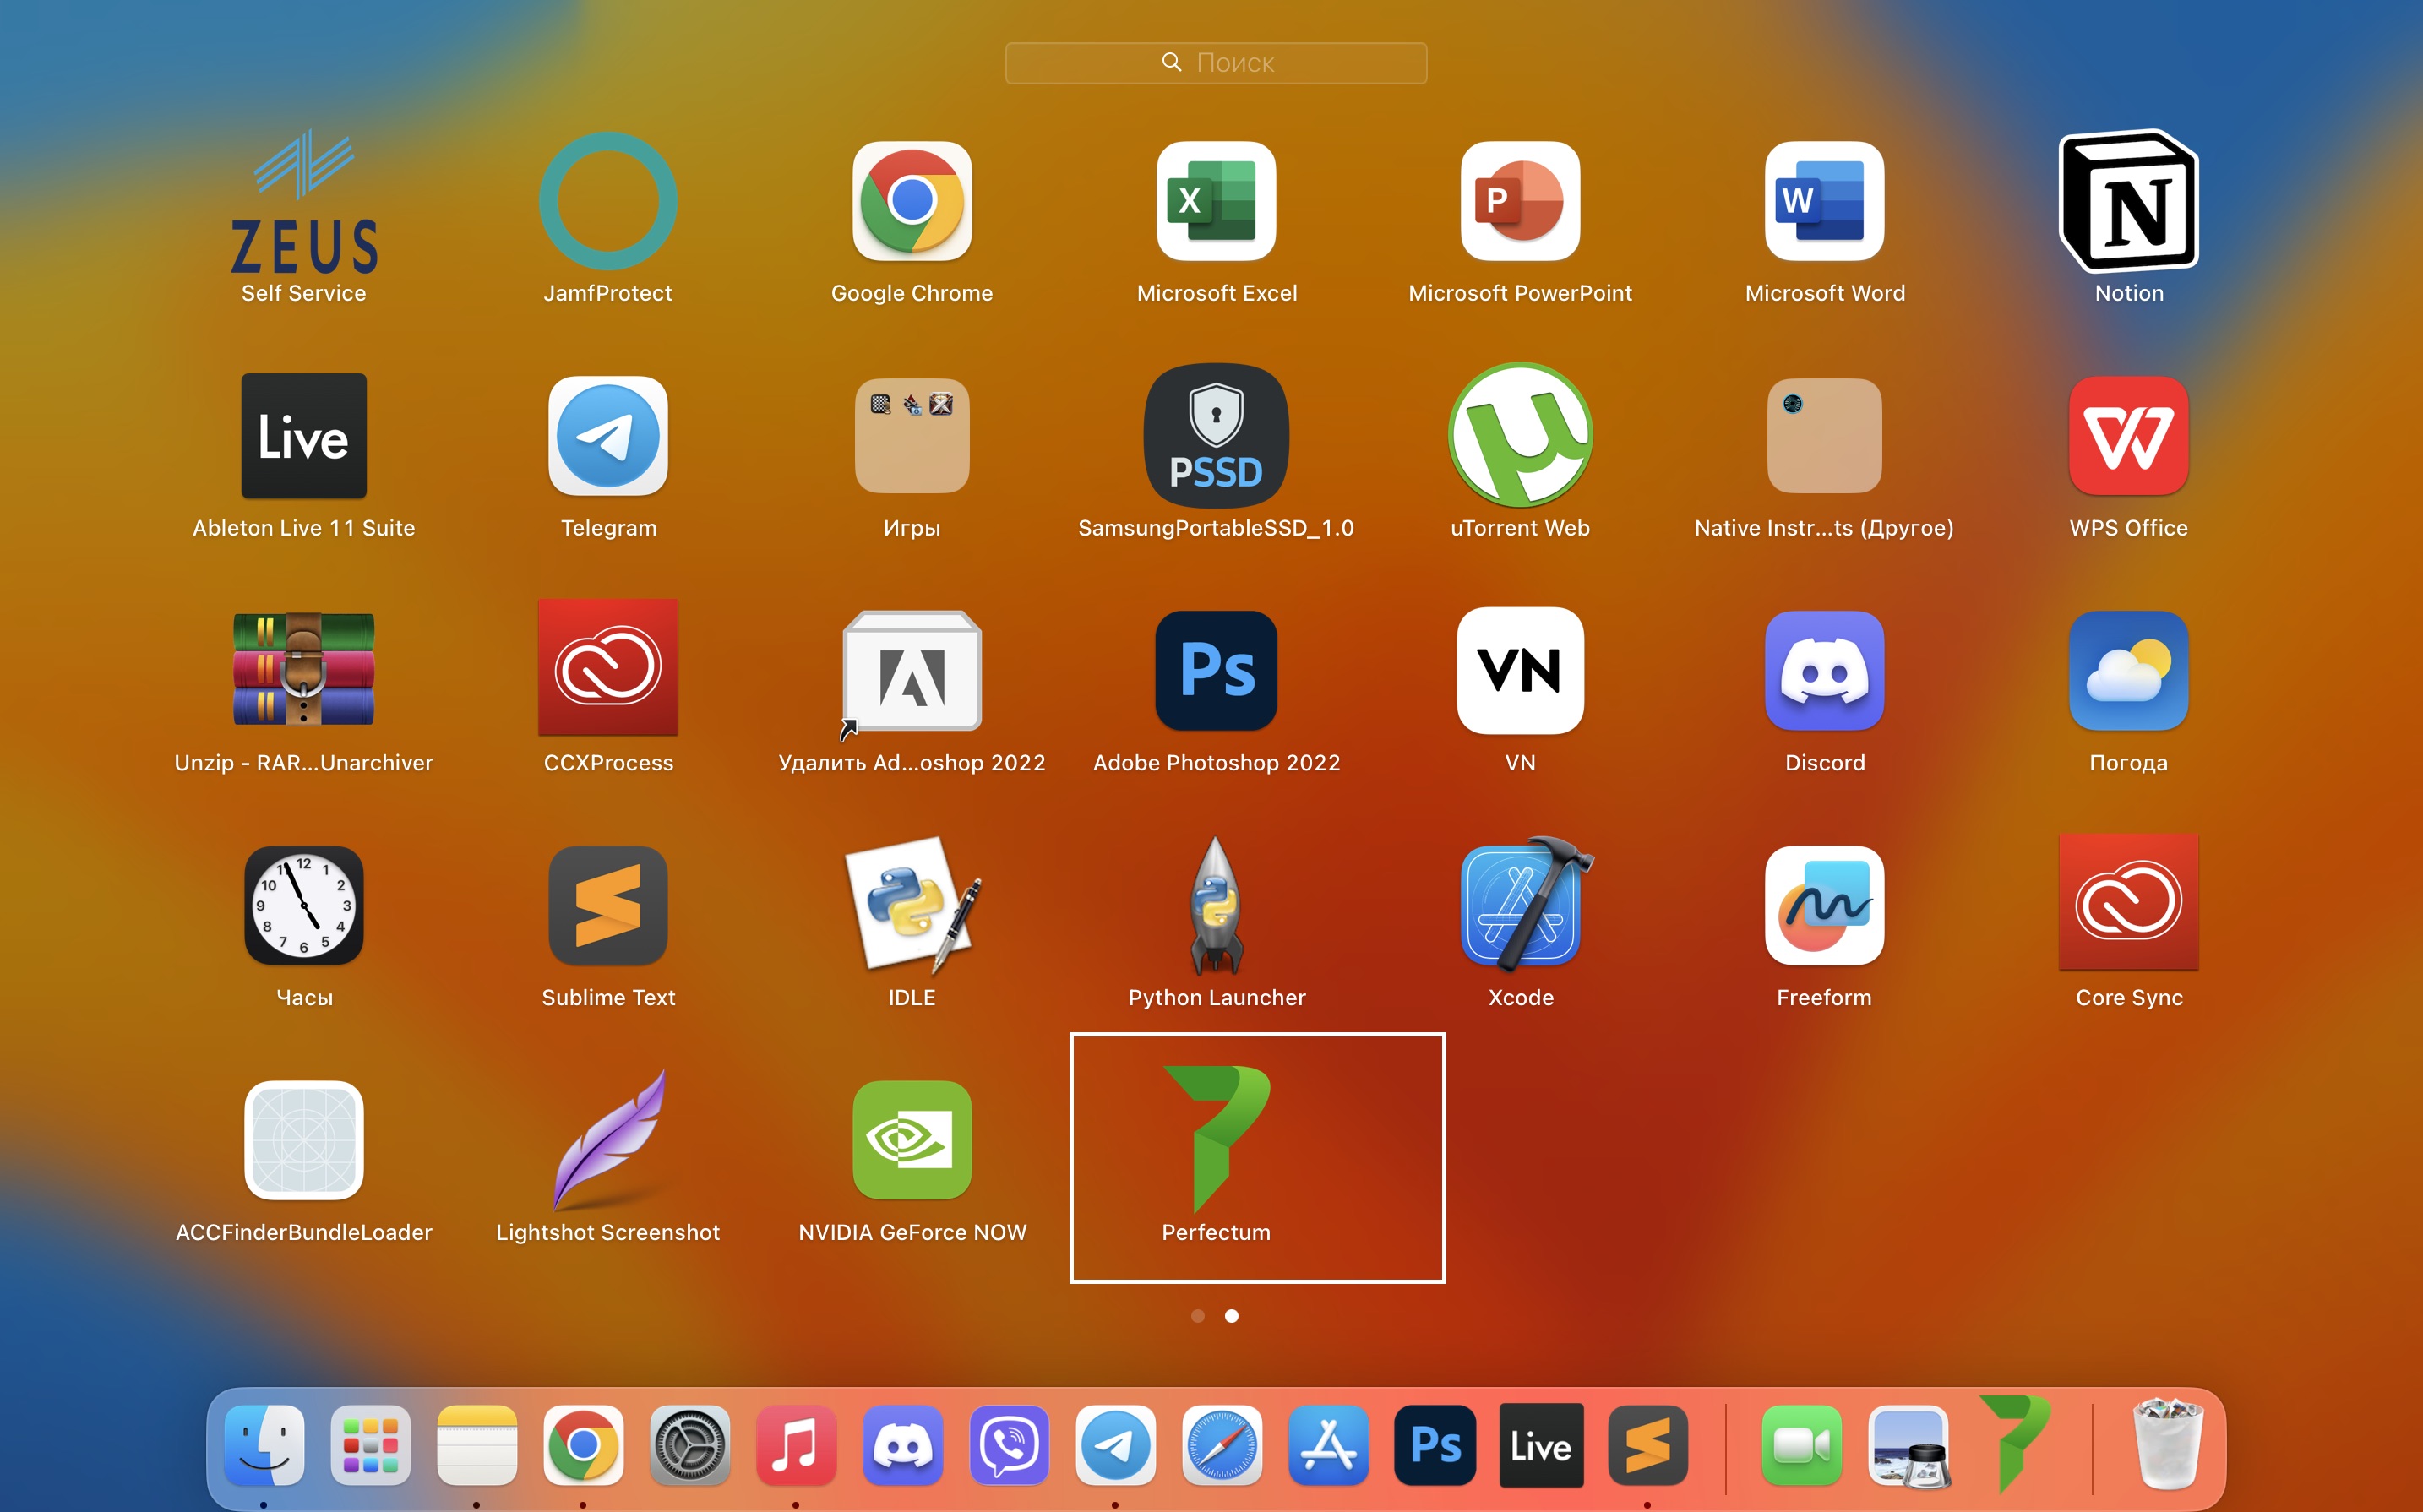Screen dimensions: 2423x1512
Task: Launch uTorrent Web
Action: click(x=1520, y=436)
